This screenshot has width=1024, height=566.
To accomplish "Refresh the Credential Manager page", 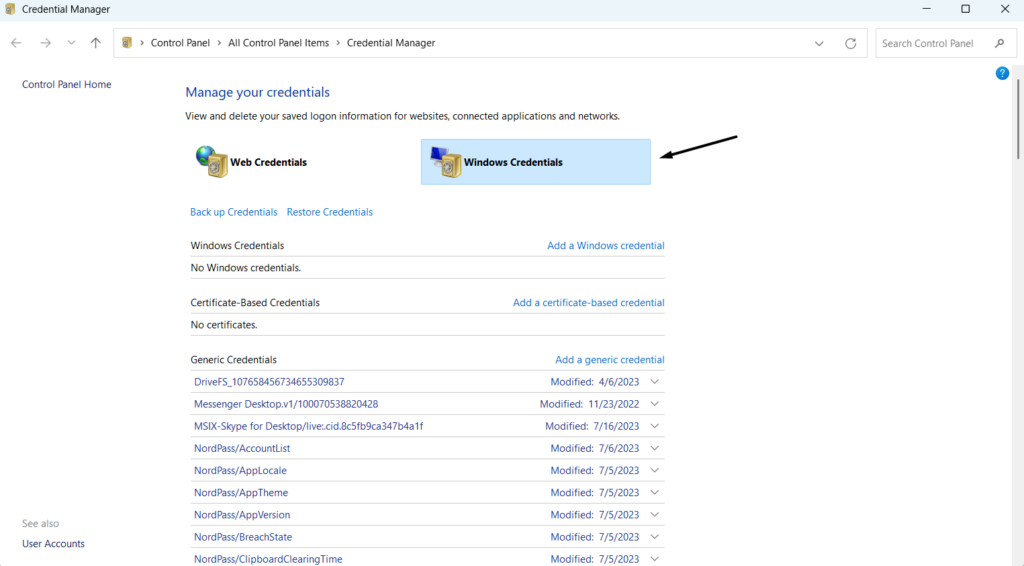I will coord(851,43).
